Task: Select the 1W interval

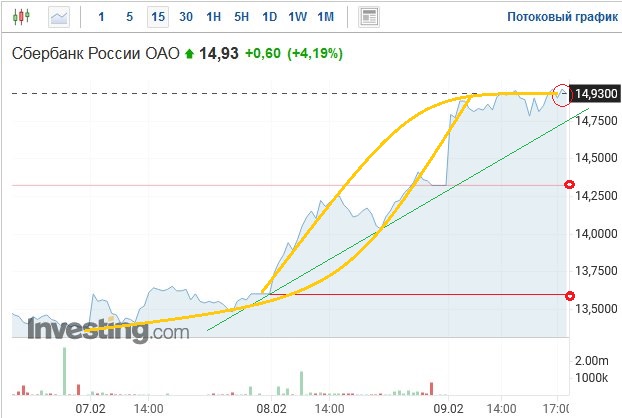Action: 298,17
